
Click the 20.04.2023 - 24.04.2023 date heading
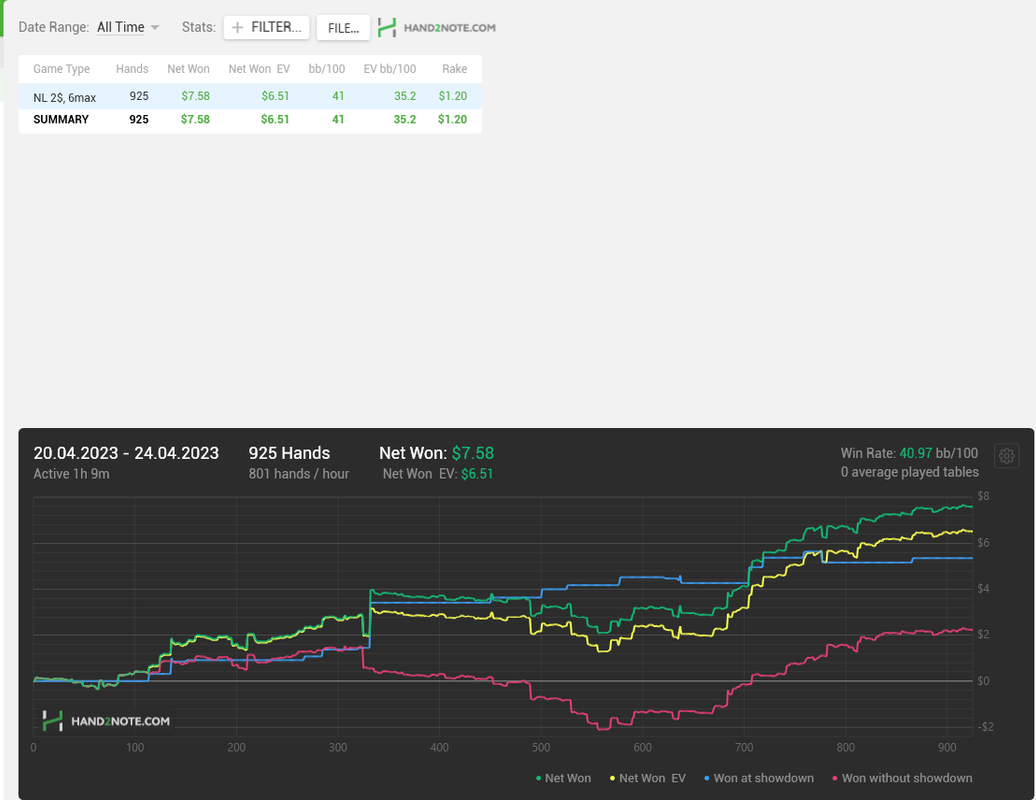[126, 453]
